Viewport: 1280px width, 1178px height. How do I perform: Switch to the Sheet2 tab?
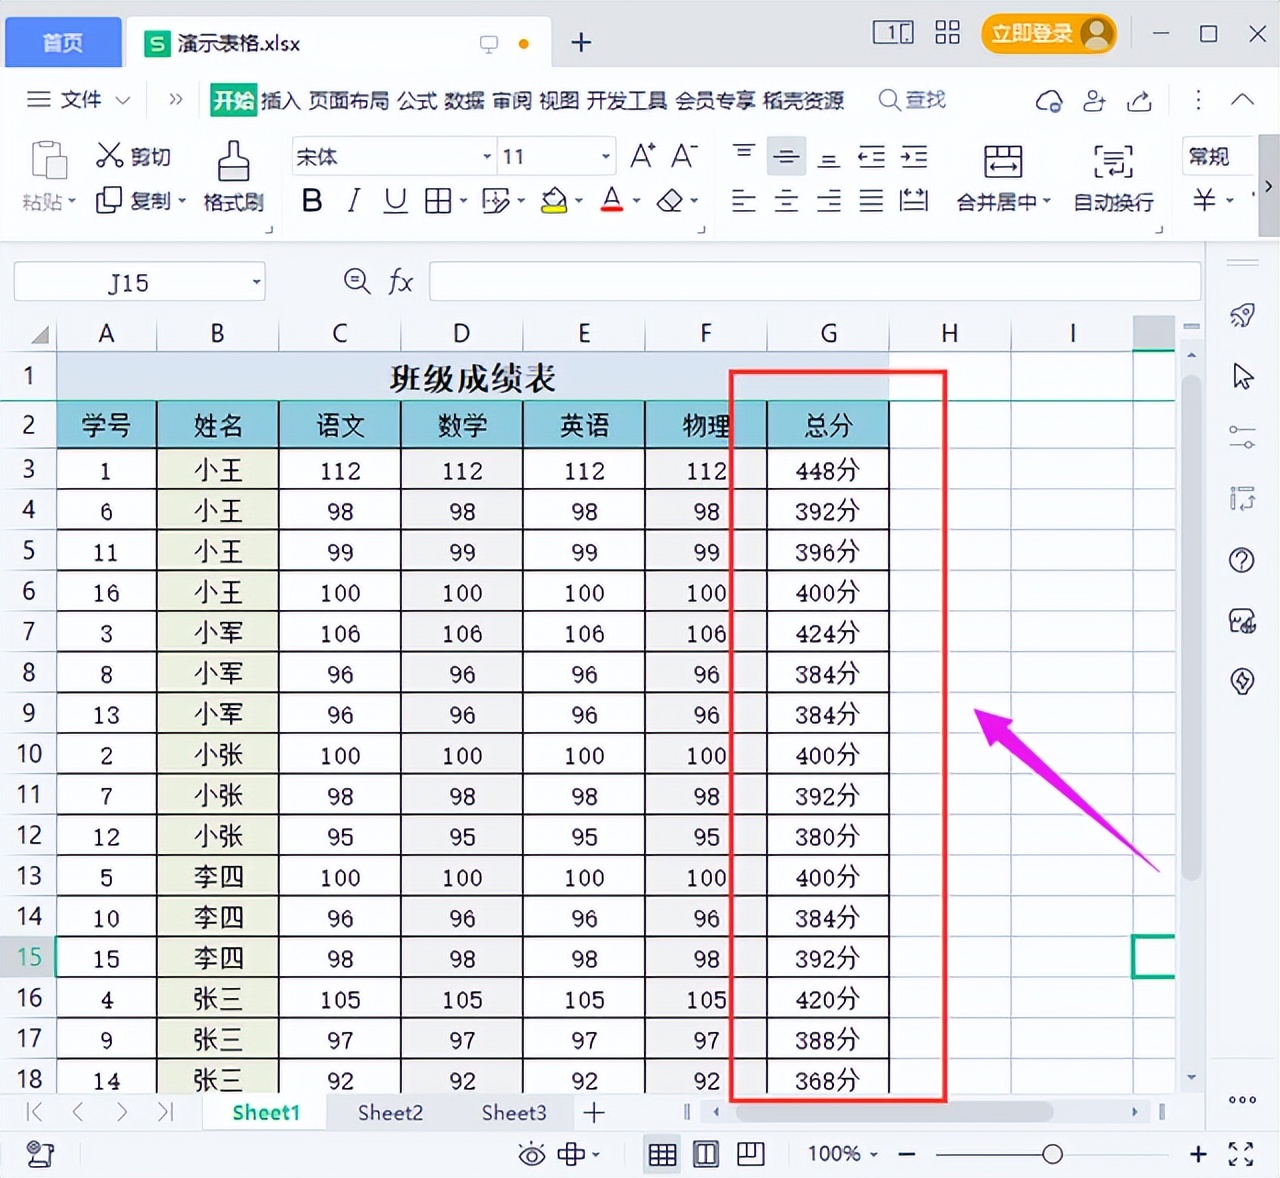coord(390,1112)
